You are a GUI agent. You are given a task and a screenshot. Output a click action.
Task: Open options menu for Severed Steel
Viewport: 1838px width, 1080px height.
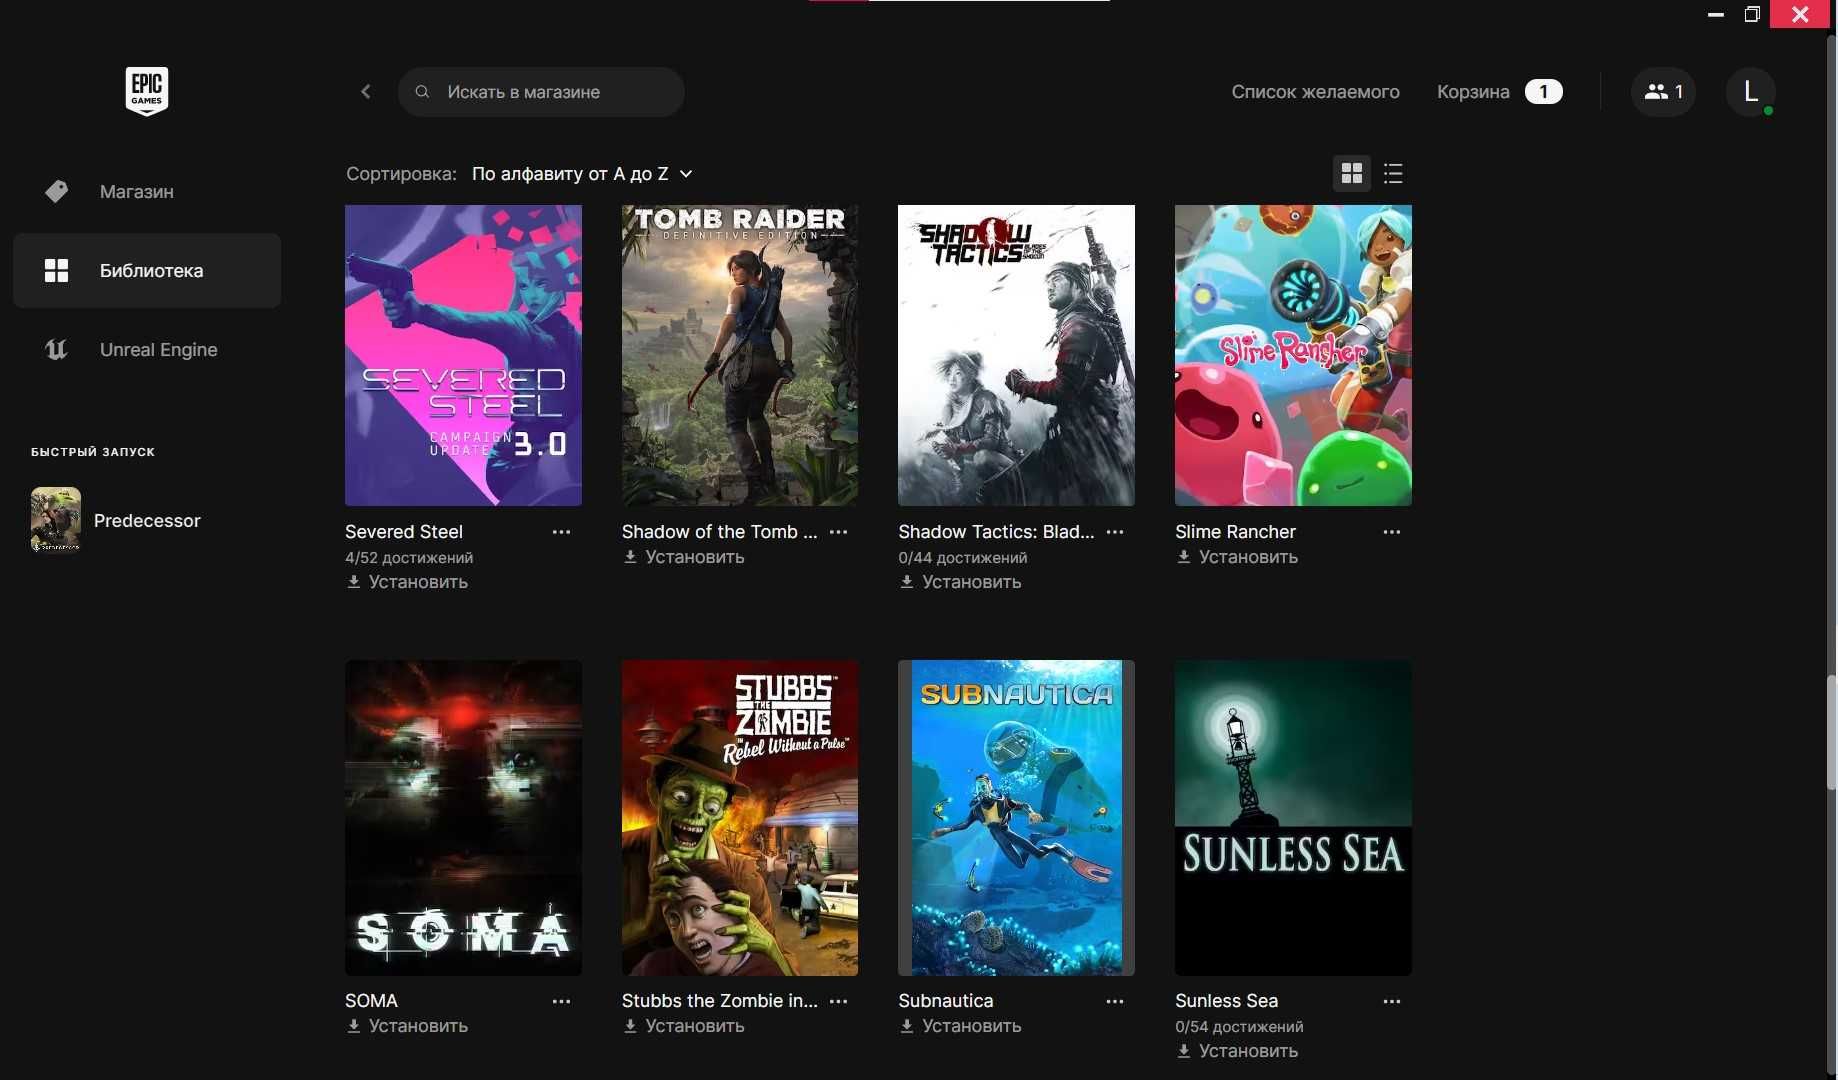coord(561,532)
